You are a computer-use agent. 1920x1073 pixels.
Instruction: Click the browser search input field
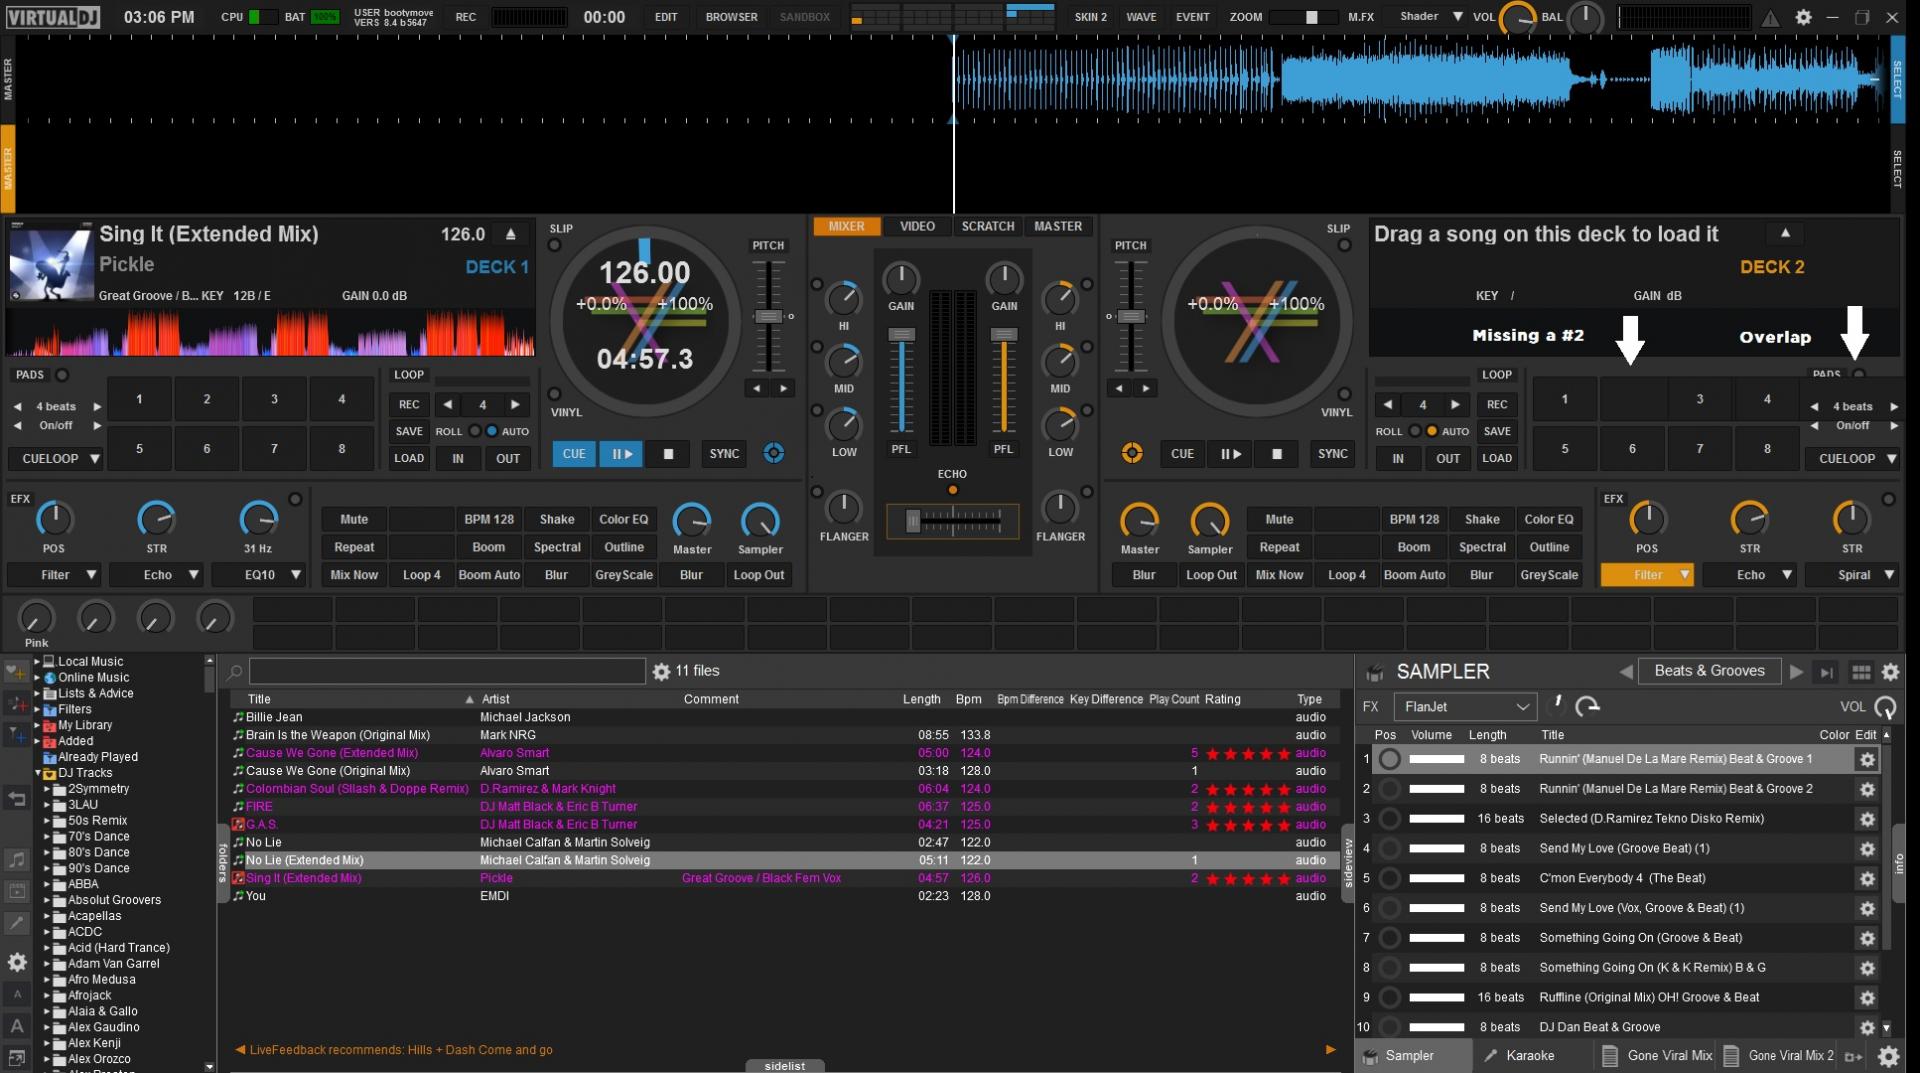coord(447,672)
